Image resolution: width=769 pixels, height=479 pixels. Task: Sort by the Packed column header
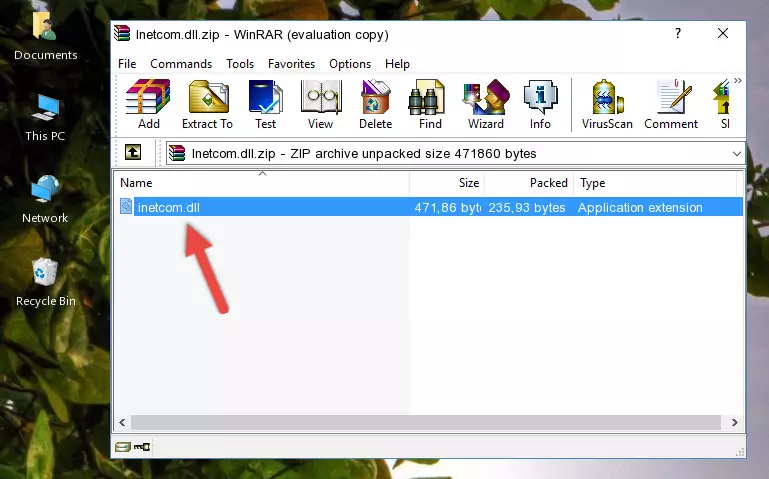pyautogui.click(x=529, y=183)
